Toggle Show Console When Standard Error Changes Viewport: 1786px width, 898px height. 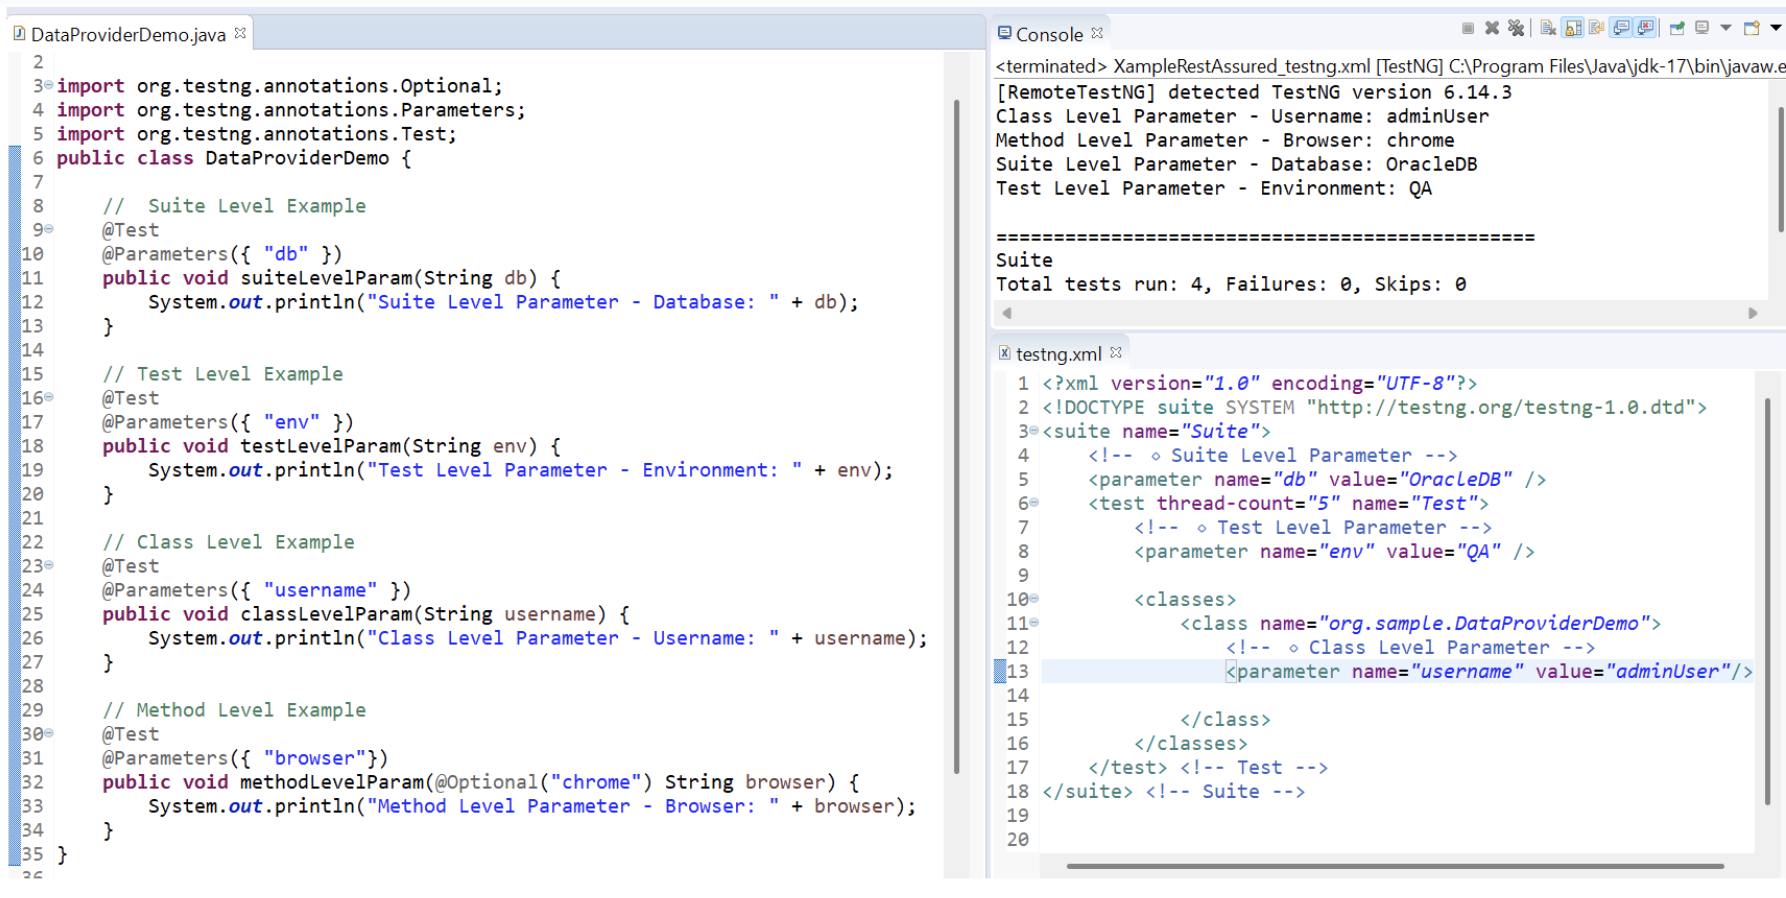coord(1646,28)
